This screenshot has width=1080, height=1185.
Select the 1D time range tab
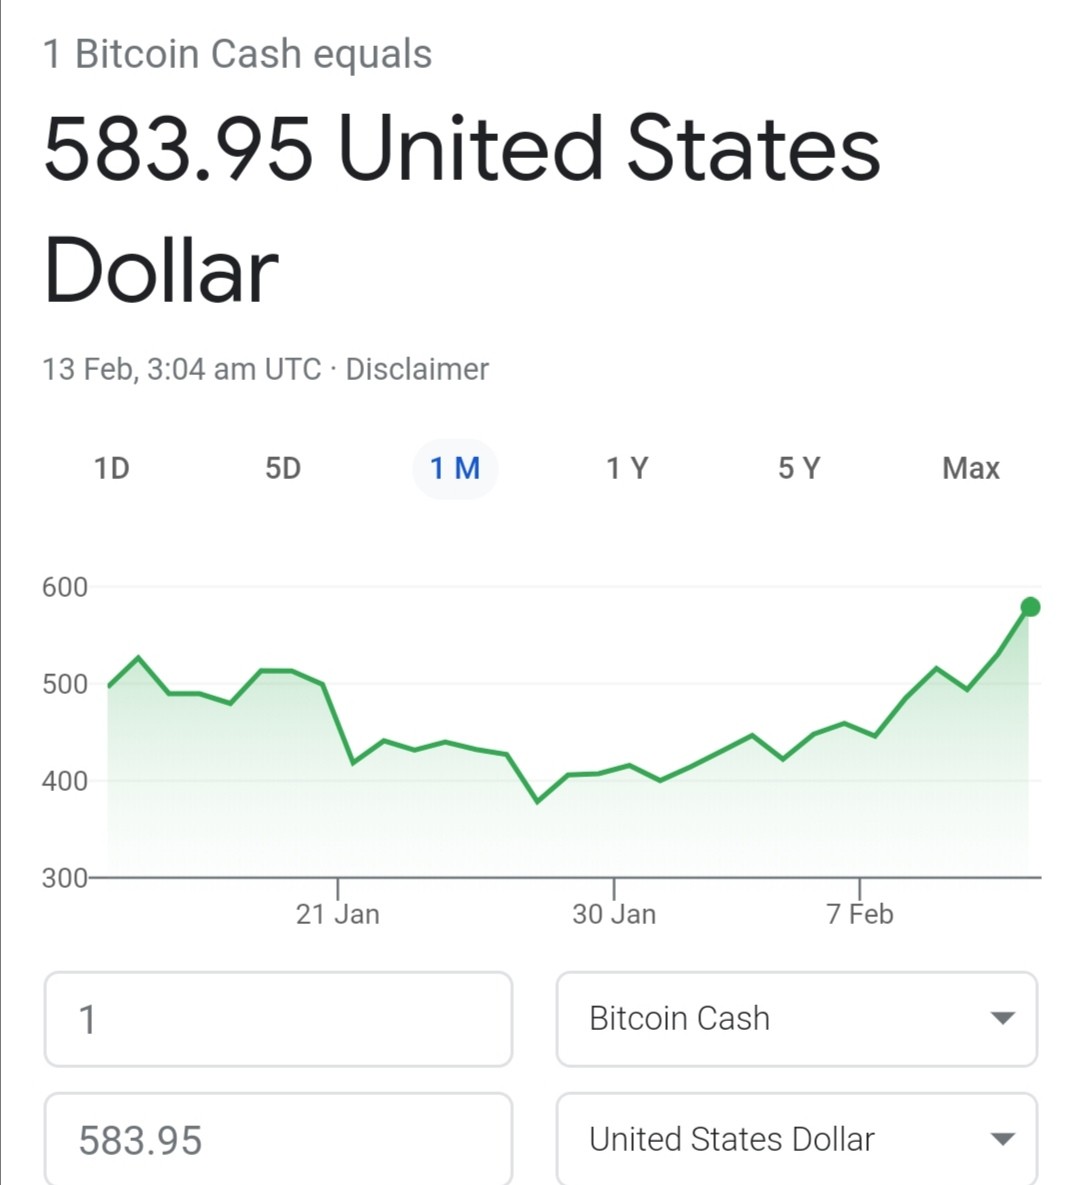point(112,469)
